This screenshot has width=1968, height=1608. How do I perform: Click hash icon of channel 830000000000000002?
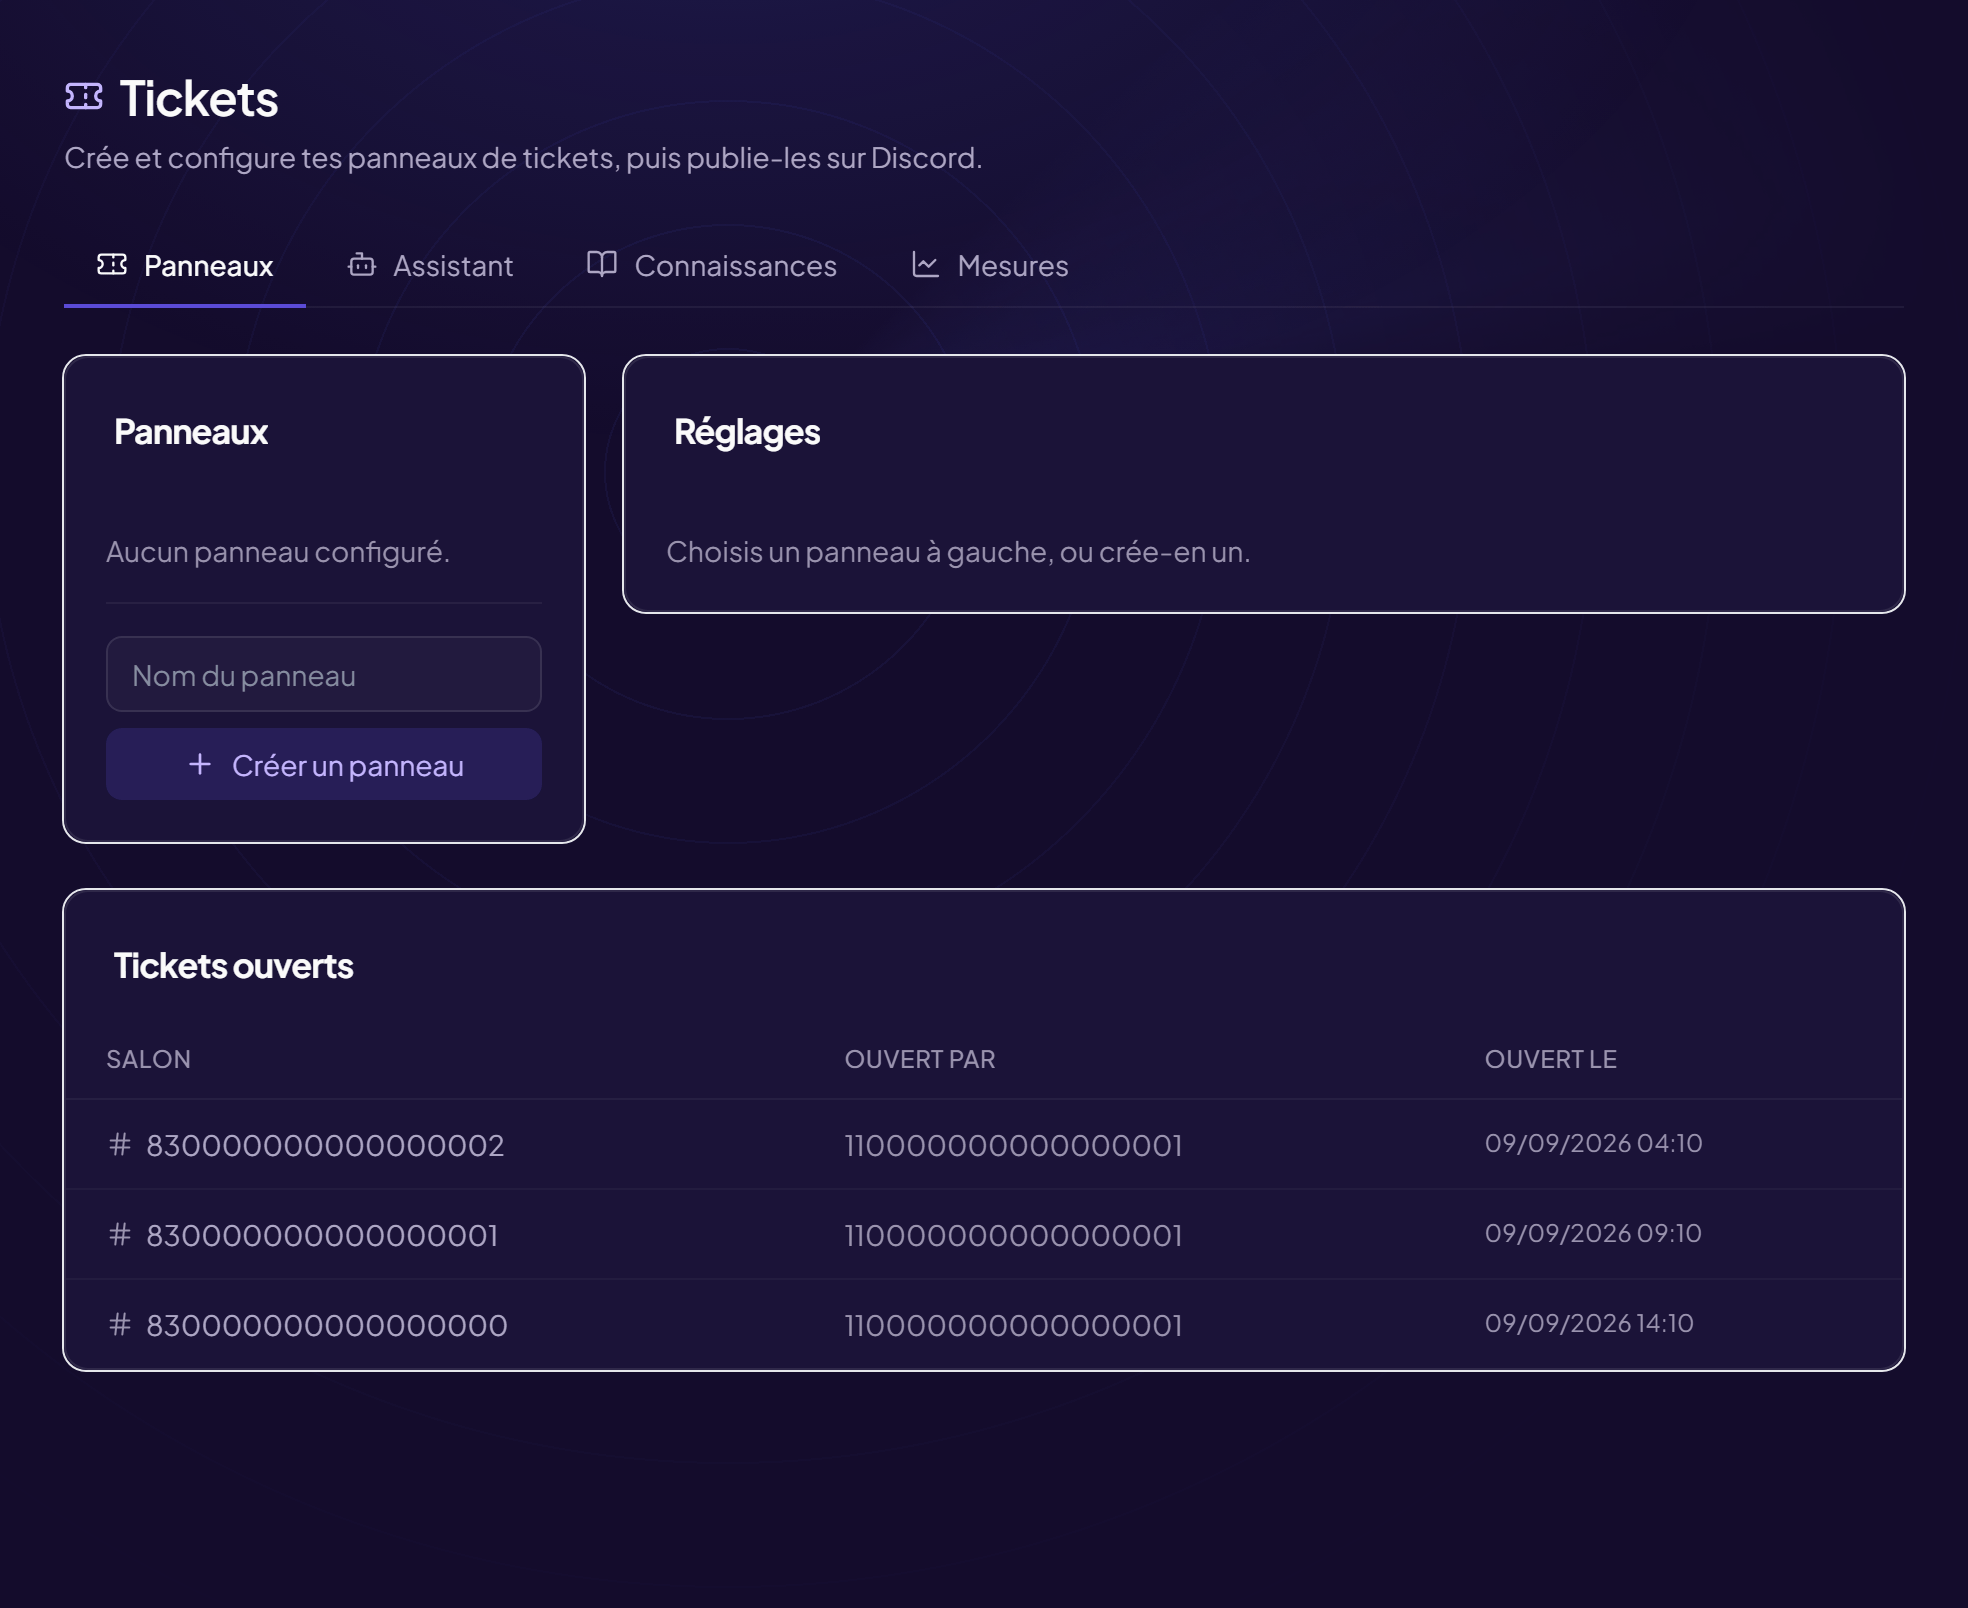click(x=120, y=1144)
